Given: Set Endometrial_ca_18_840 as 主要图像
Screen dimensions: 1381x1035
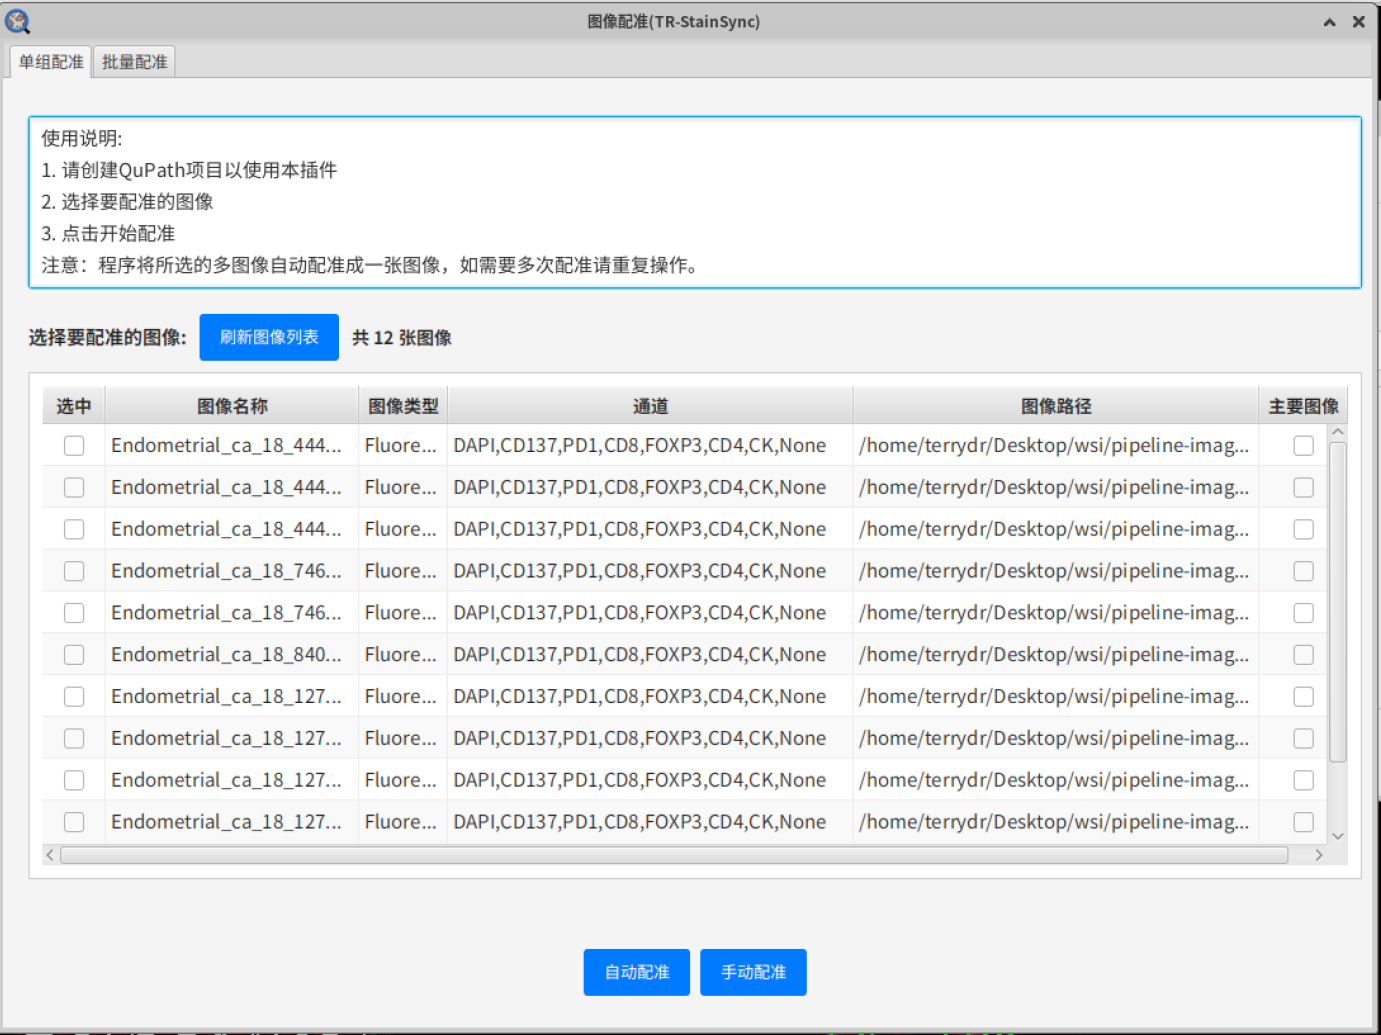Looking at the screenshot, I should point(1303,655).
